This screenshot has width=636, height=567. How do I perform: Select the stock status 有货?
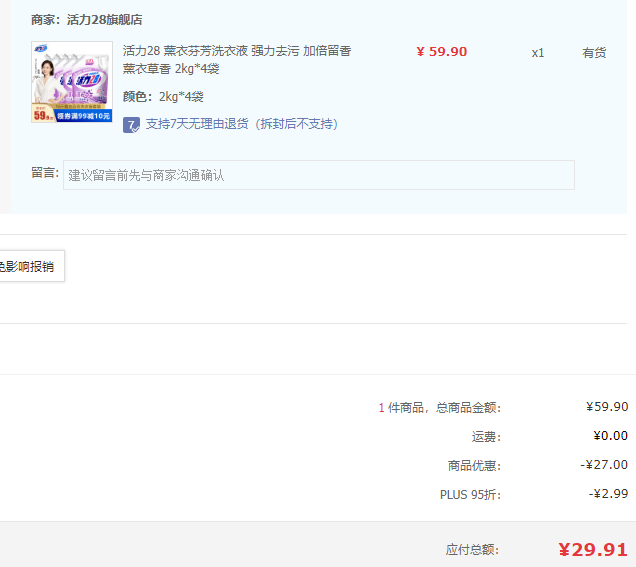point(594,53)
